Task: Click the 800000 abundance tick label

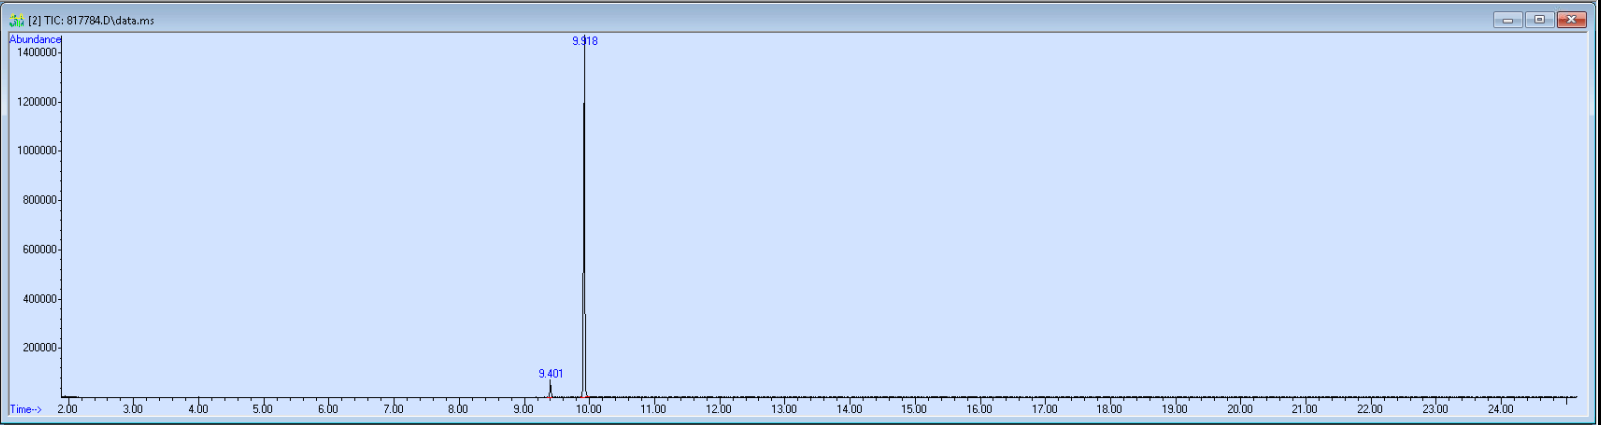Action: 39,200
